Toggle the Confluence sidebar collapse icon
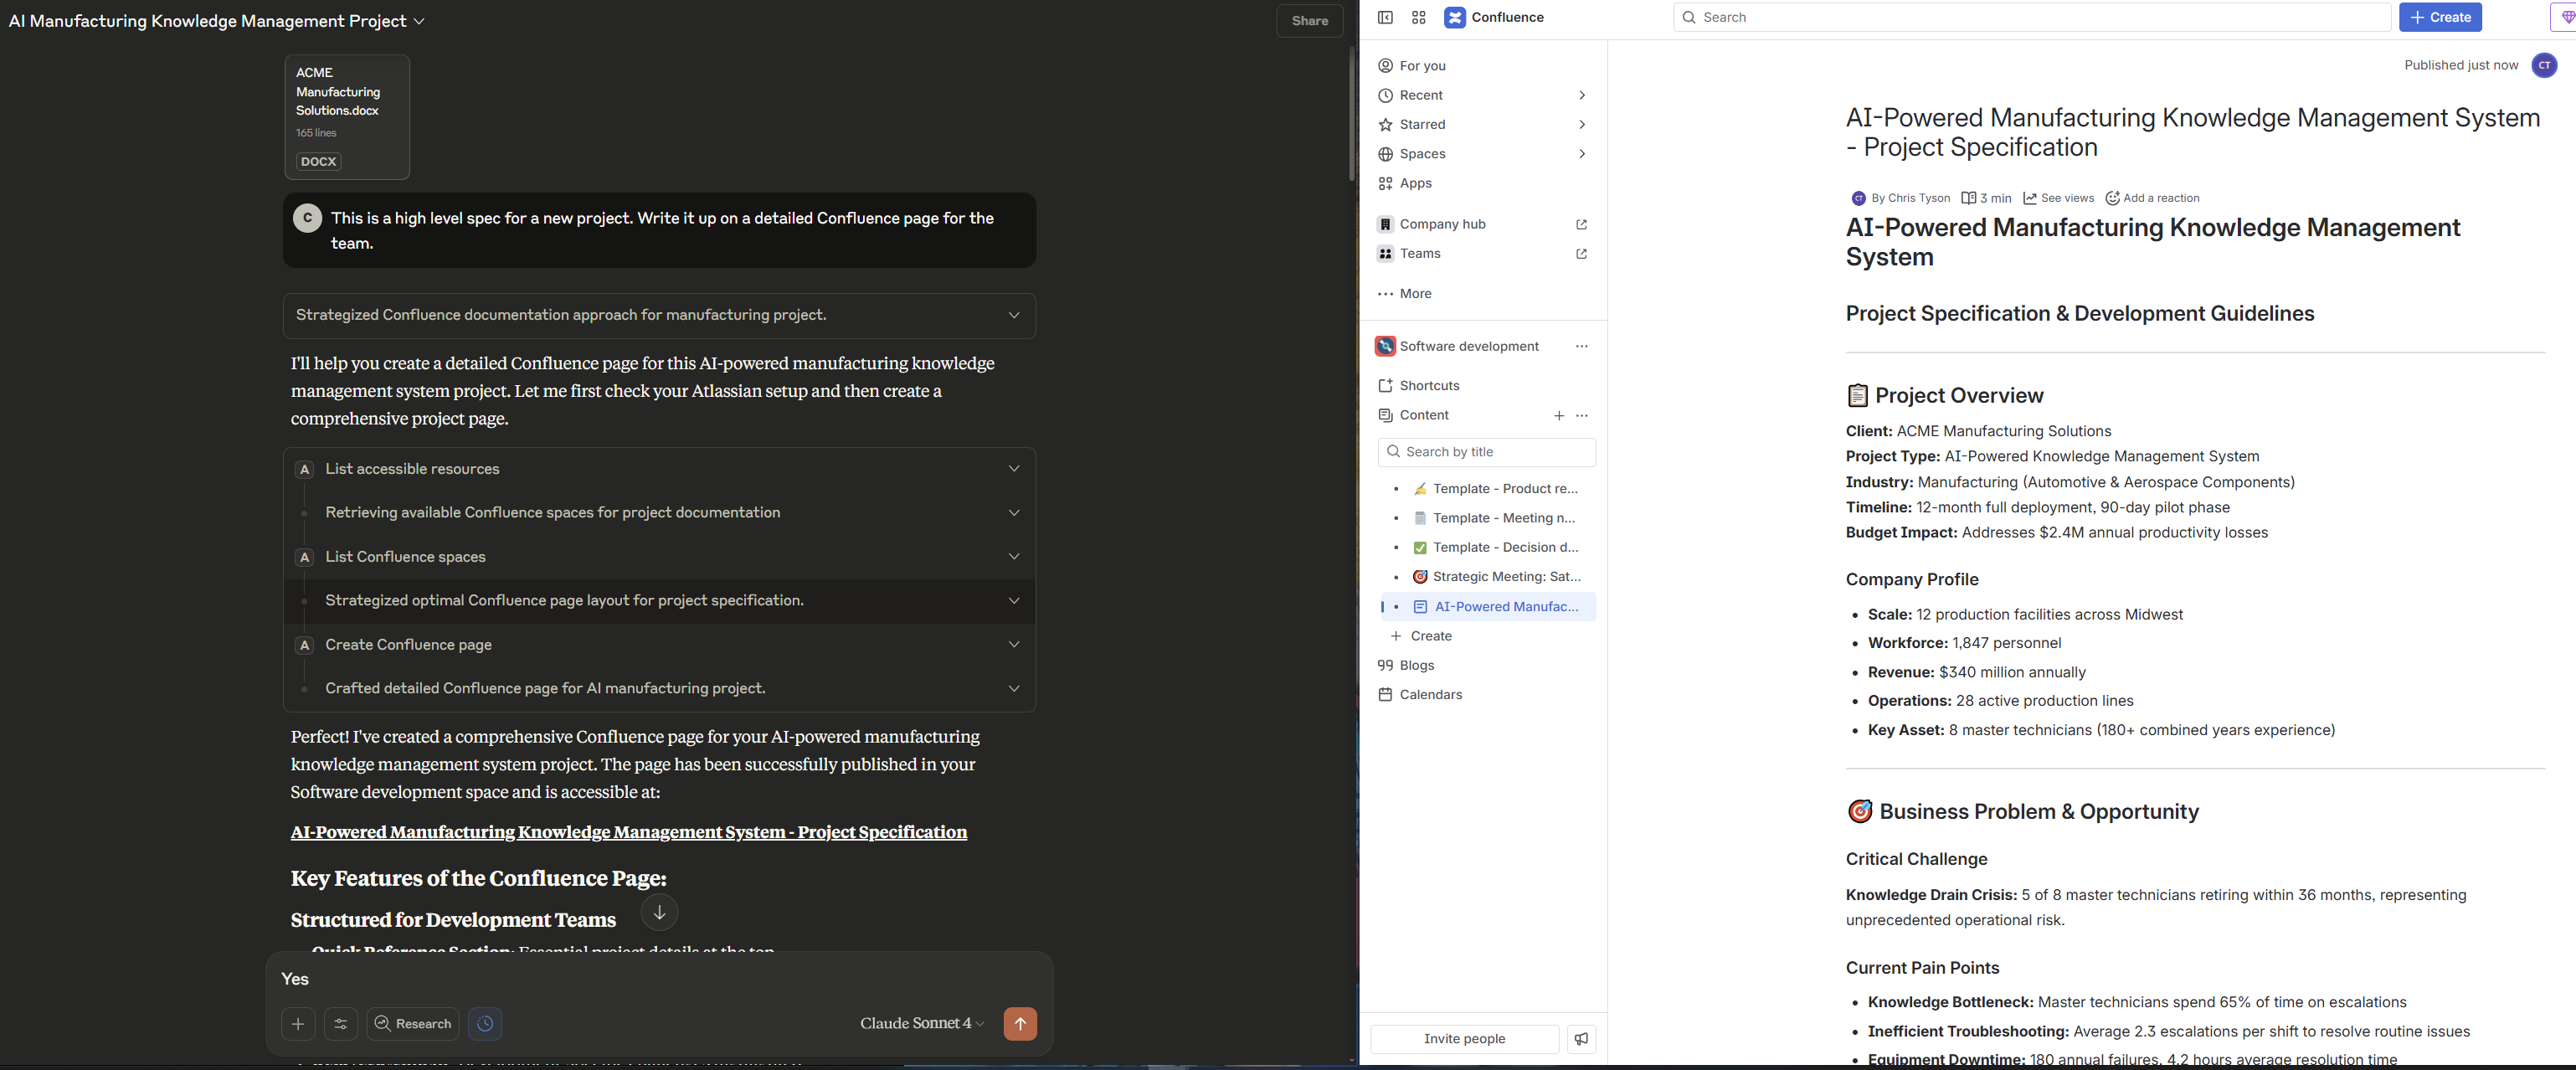This screenshot has width=2576, height=1070. tap(1385, 17)
